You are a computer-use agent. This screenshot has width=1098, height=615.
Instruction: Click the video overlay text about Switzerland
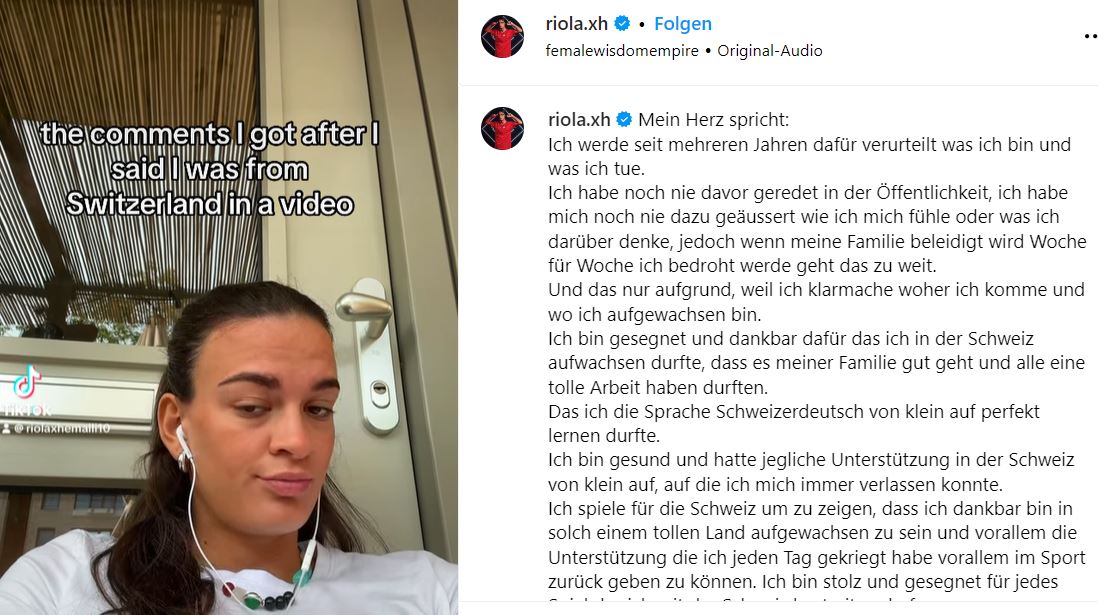tap(210, 169)
